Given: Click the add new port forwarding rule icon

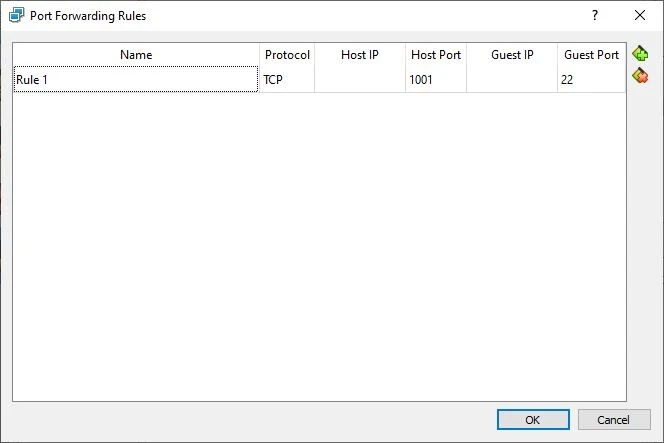Looking at the screenshot, I should [x=640, y=55].
